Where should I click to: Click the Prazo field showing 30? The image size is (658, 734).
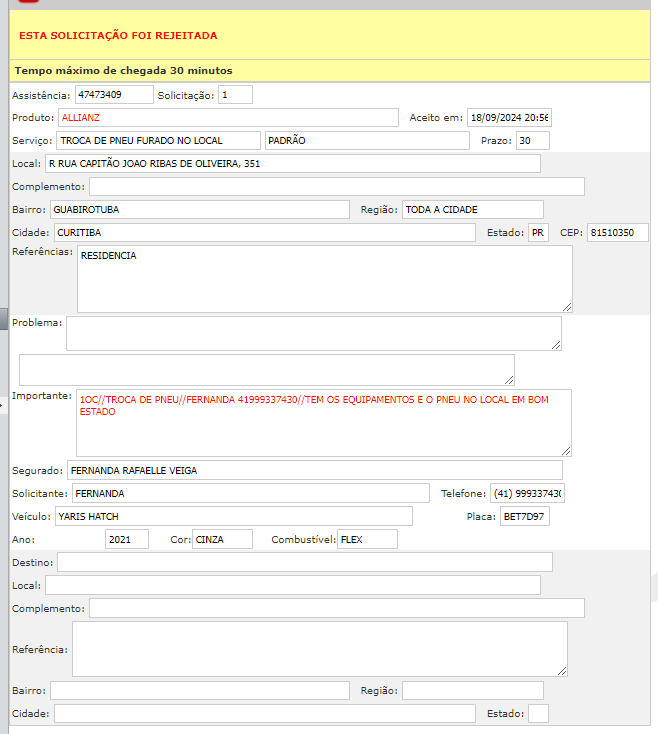[532, 141]
